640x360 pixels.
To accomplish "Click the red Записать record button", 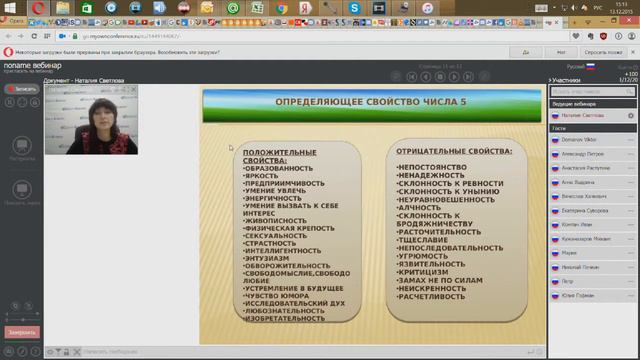I will pos(22,89).
